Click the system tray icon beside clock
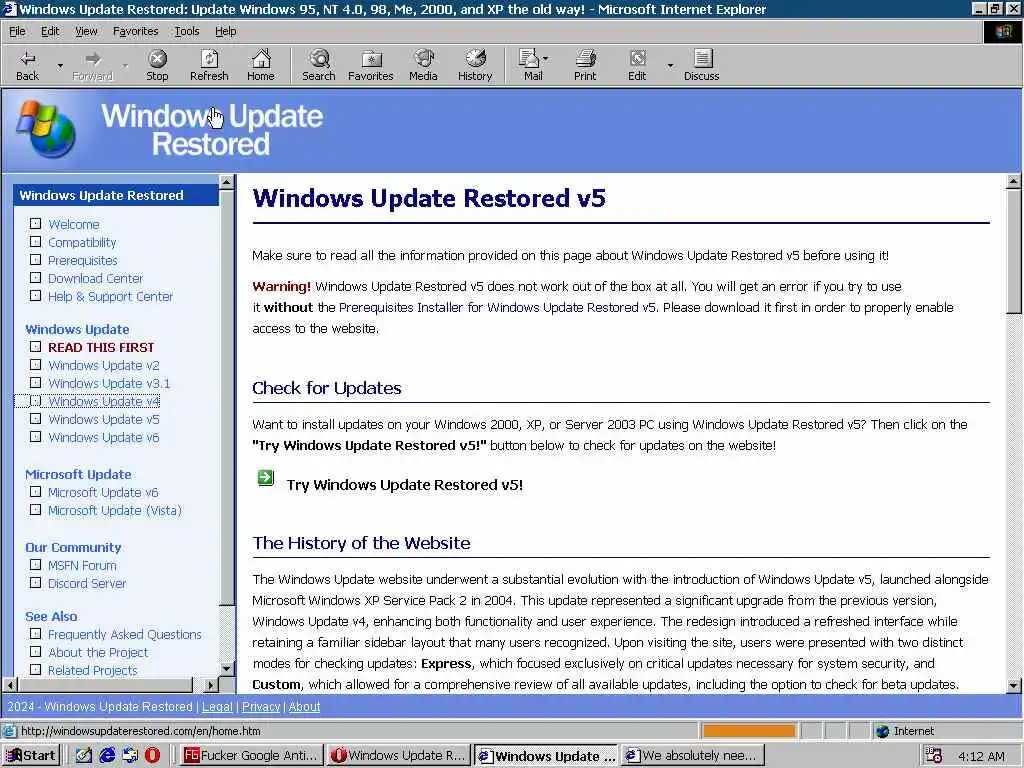This screenshot has width=1024, height=768. pyautogui.click(x=934, y=756)
